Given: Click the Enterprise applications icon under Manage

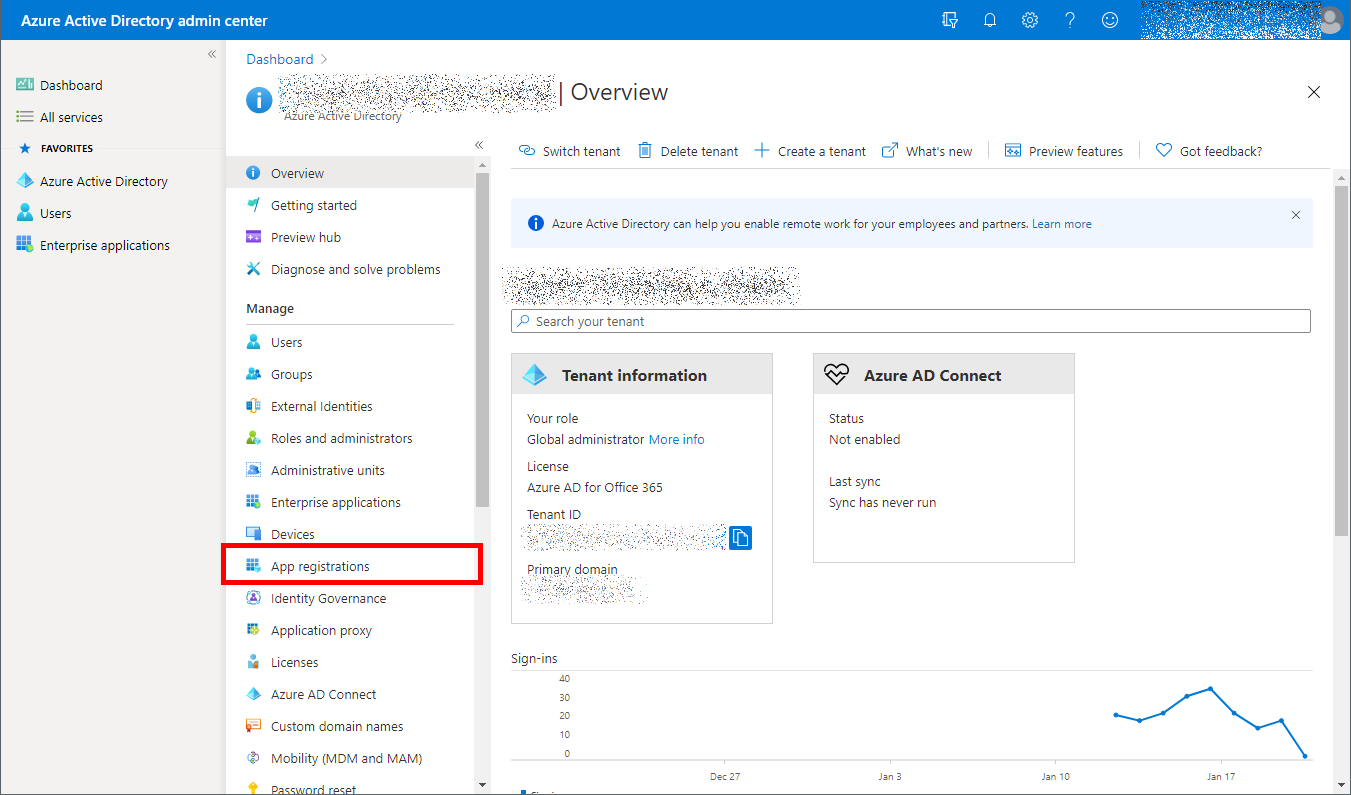Looking at the screenshot, I should click(x=253, y=502).
